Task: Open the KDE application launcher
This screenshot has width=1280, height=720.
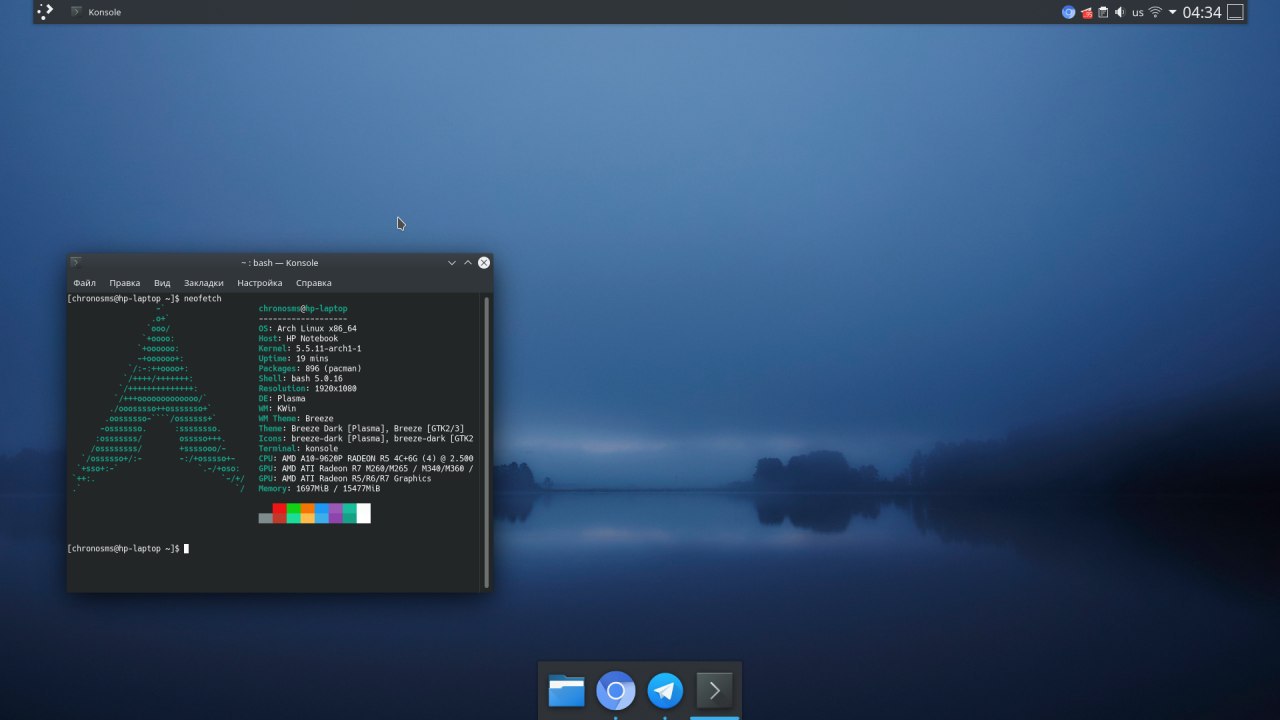Action: coord(45,12)
